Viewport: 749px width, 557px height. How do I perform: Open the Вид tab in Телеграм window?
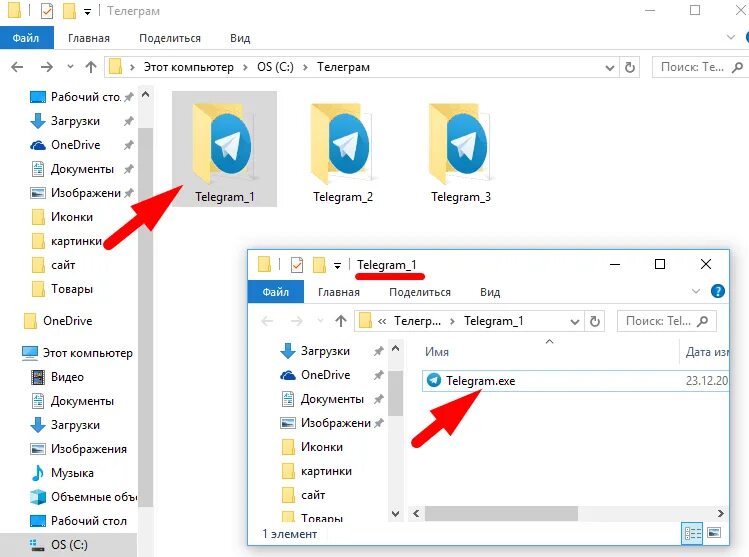(240, 38)
